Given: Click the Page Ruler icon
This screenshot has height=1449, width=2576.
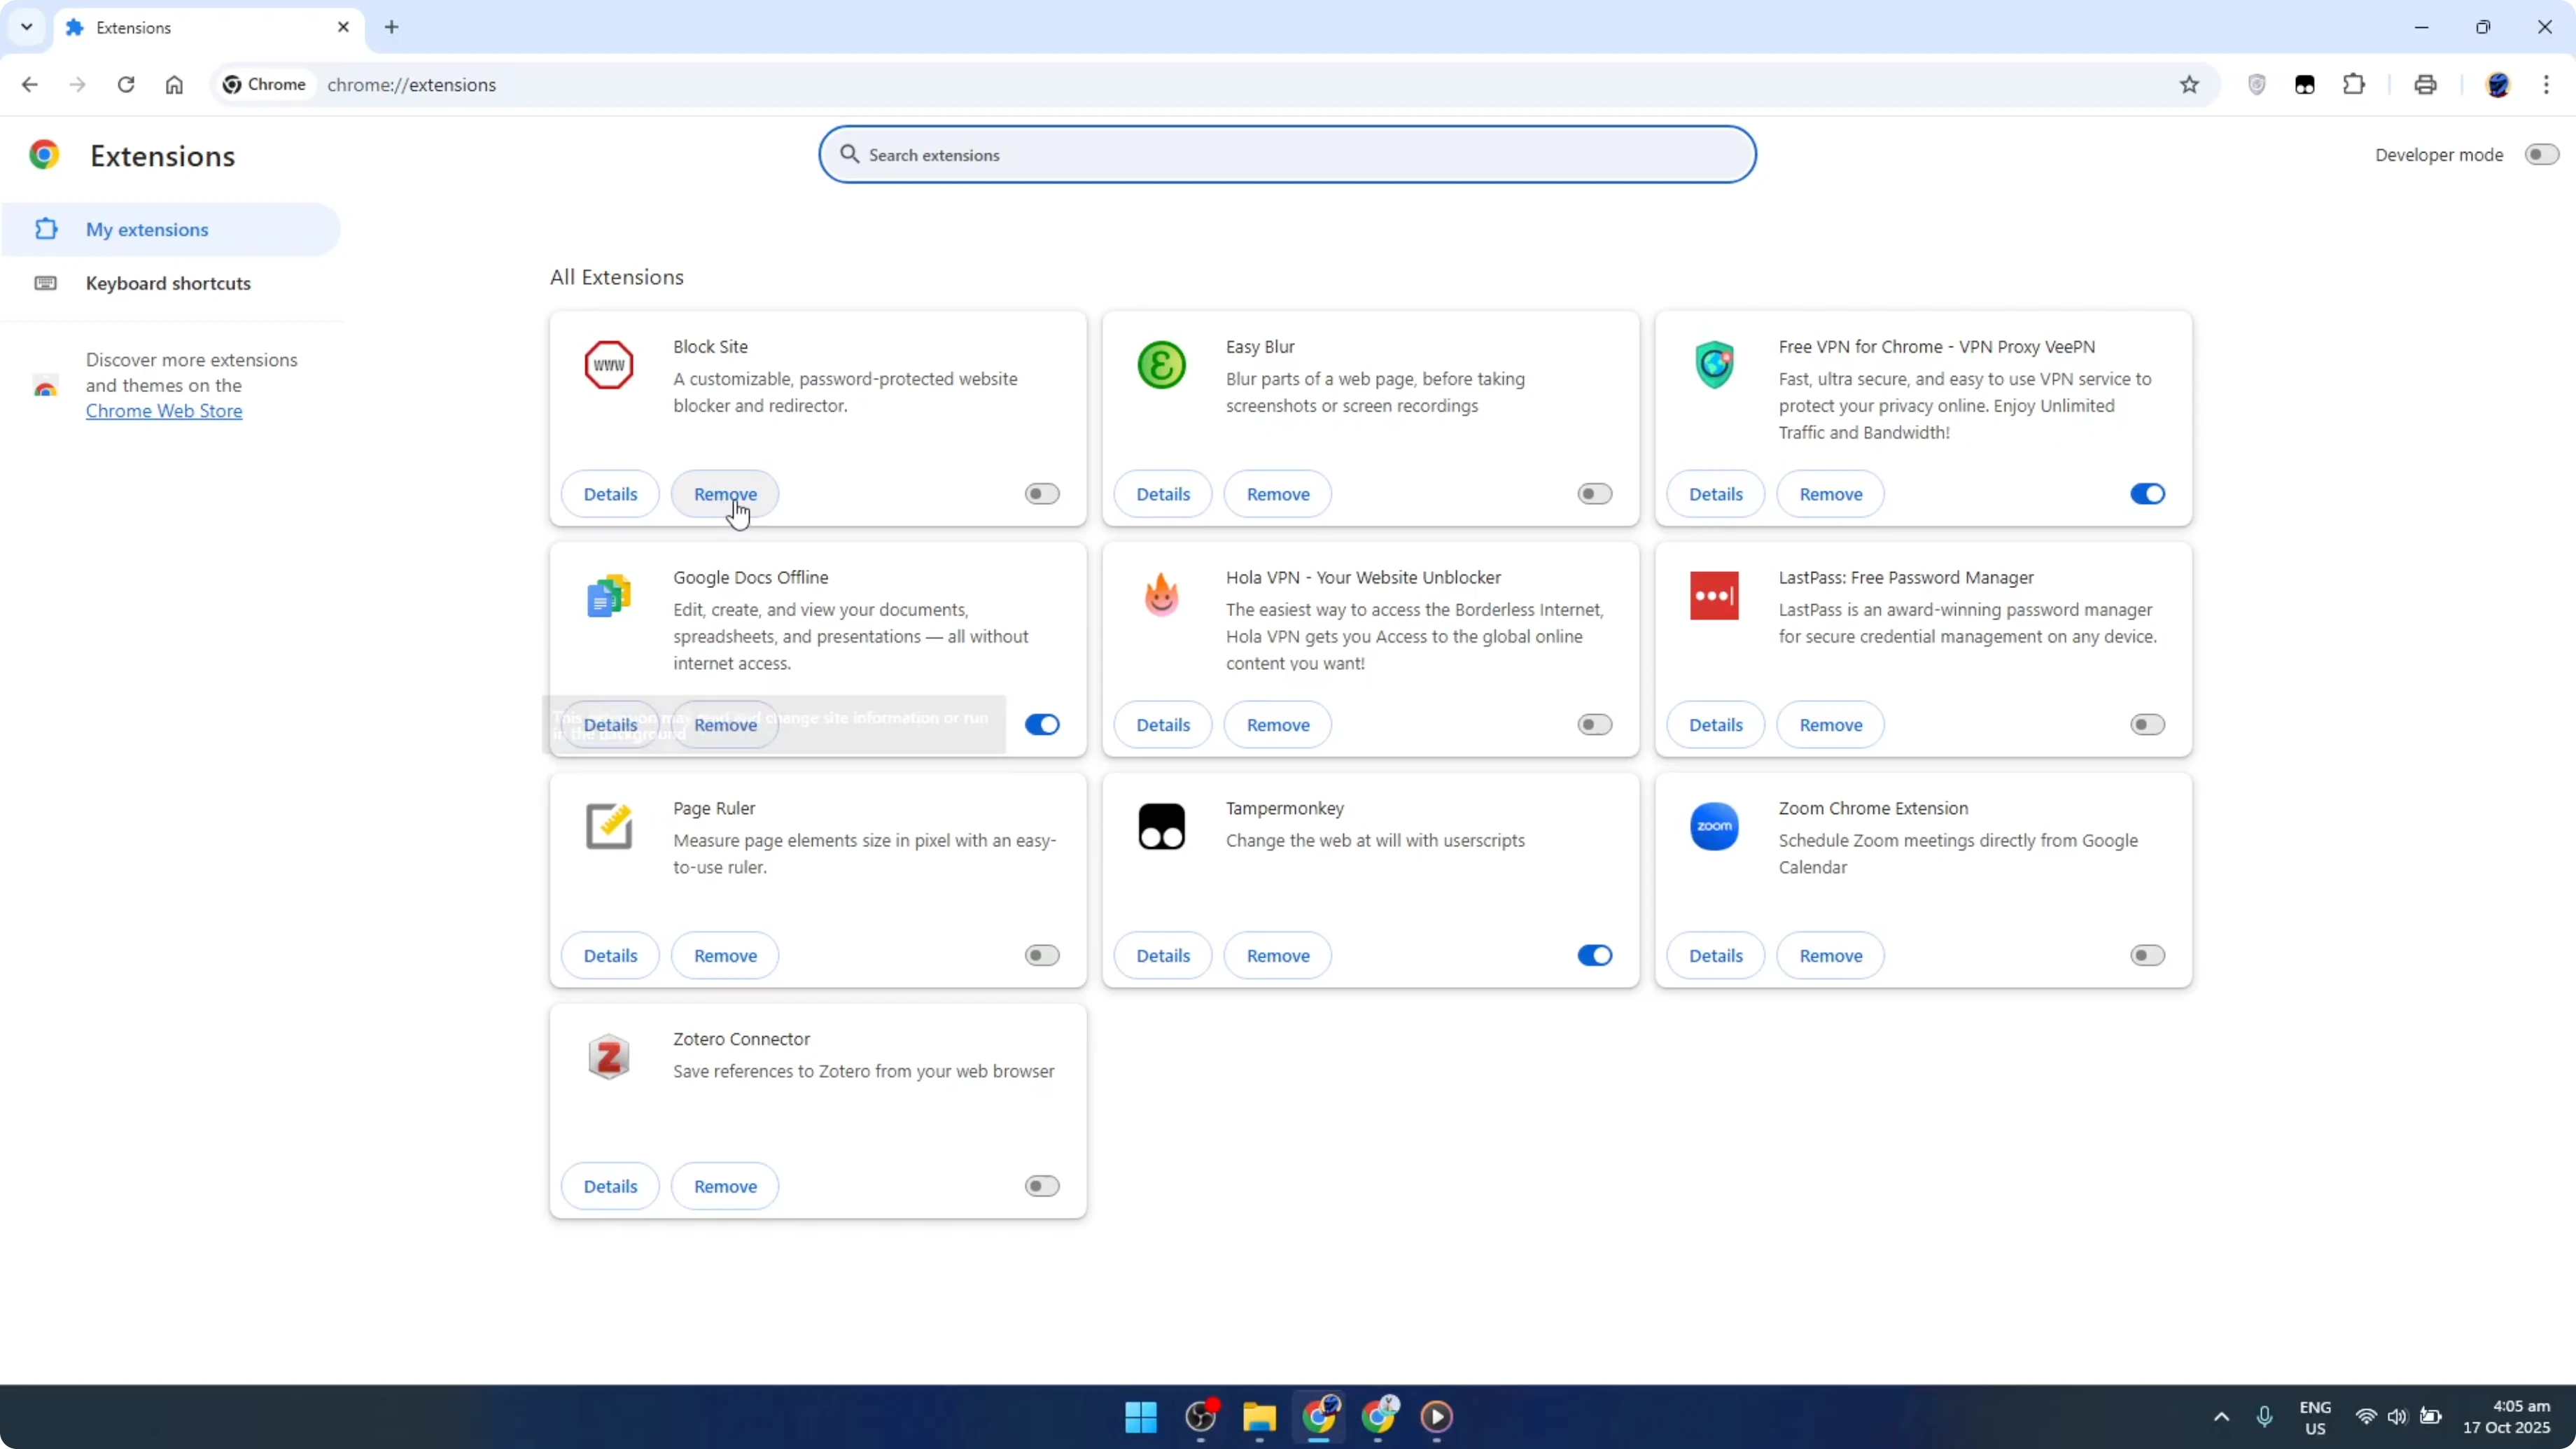Looking at the screenshot, I should coord(609,826).
